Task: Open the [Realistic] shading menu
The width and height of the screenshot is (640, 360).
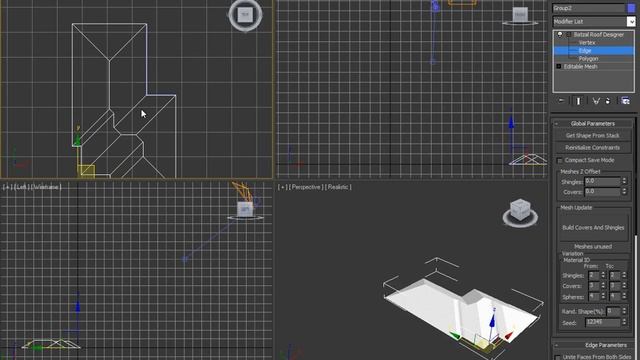Action: 338,187
